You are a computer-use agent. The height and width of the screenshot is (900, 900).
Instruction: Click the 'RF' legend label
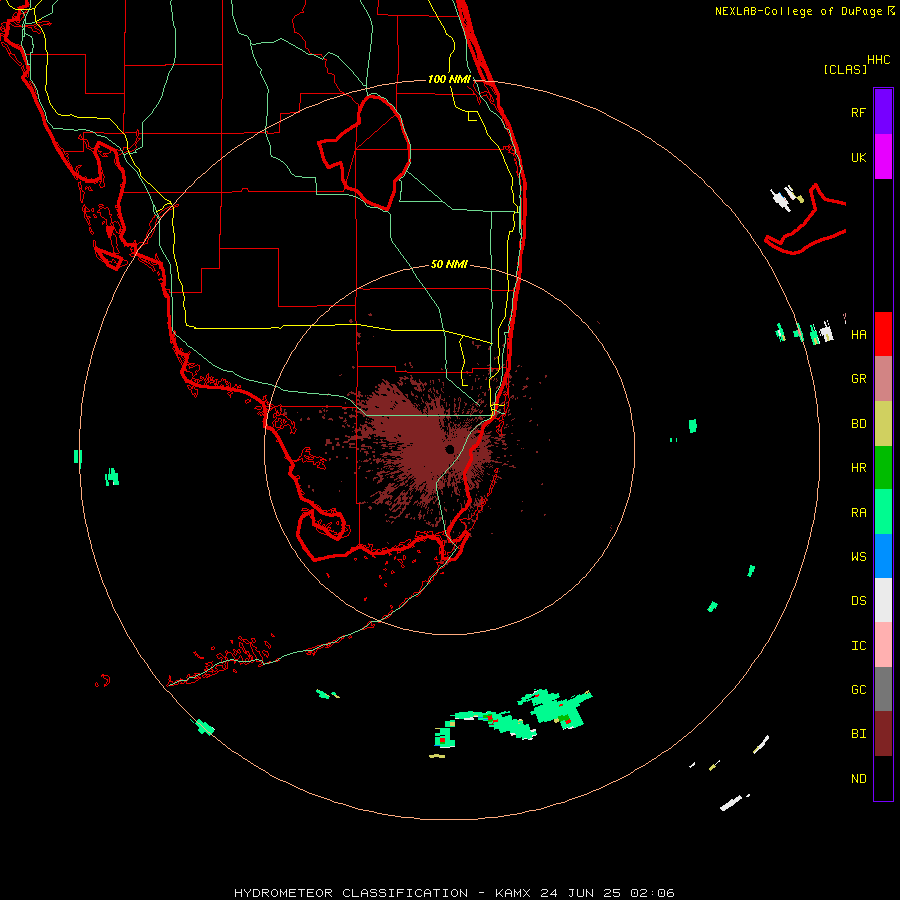click(858, 112)
